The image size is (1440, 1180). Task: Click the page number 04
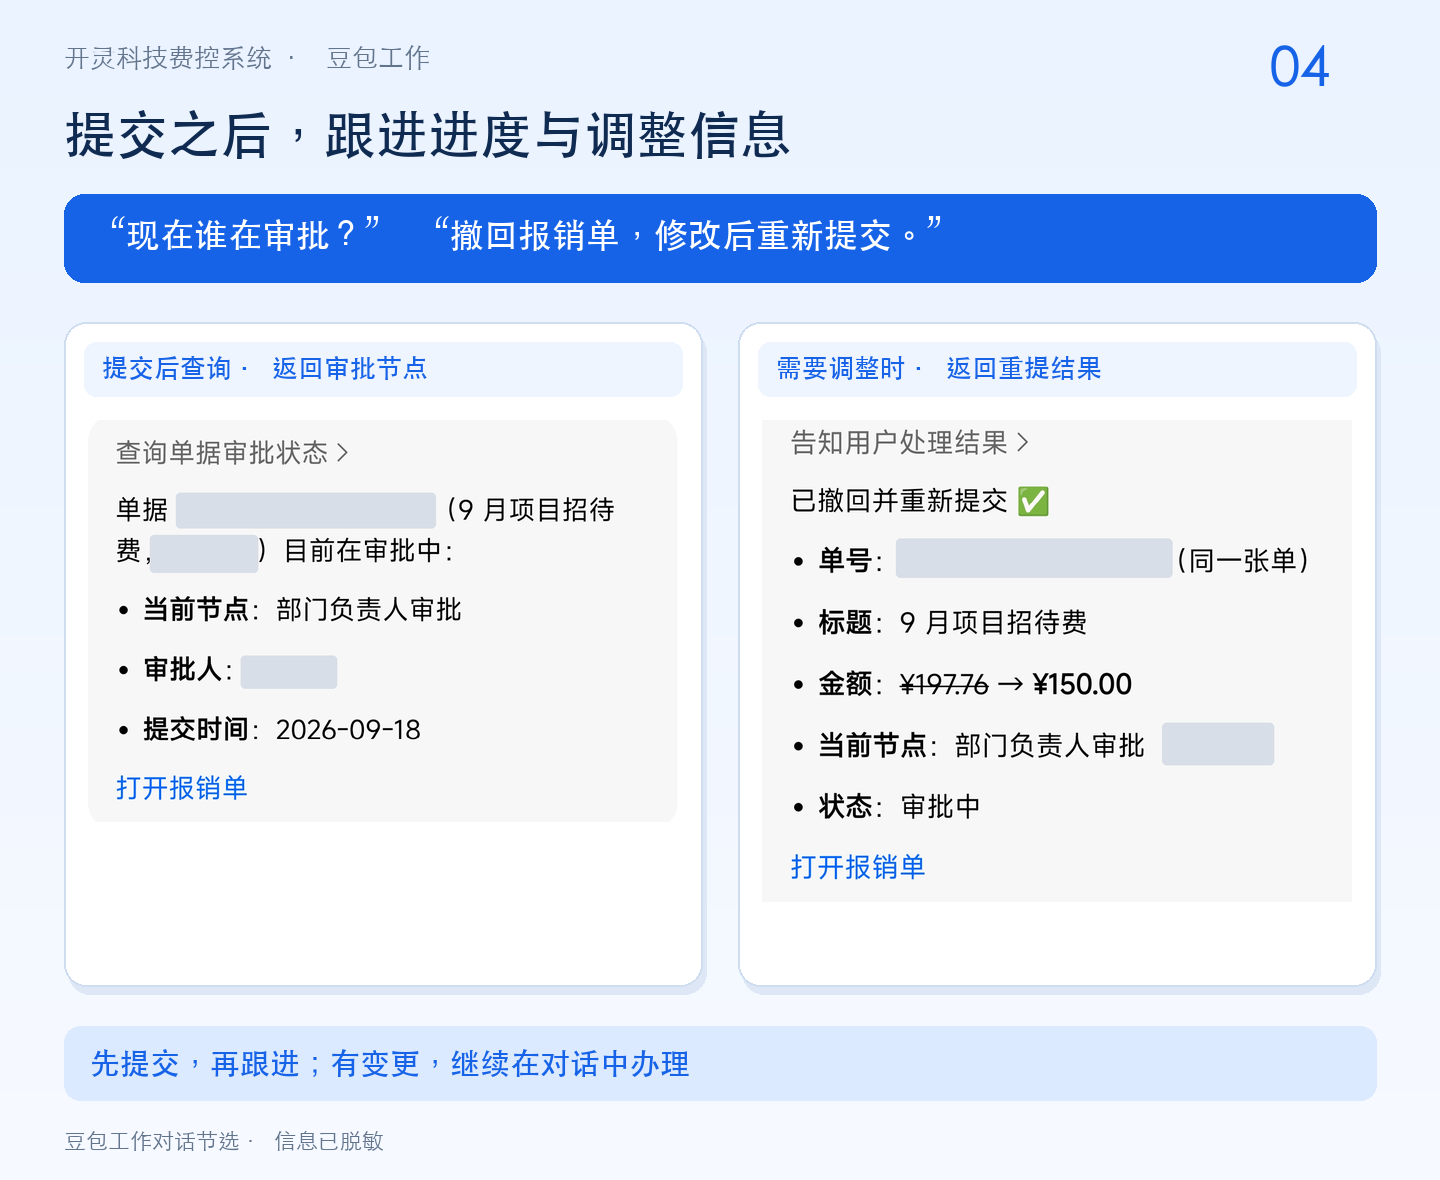click(1299, 67)
